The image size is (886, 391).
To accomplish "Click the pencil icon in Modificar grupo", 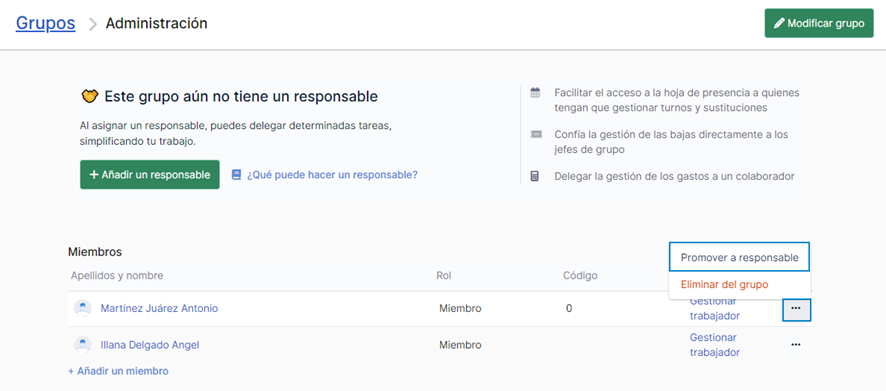I will pos(779,24).
